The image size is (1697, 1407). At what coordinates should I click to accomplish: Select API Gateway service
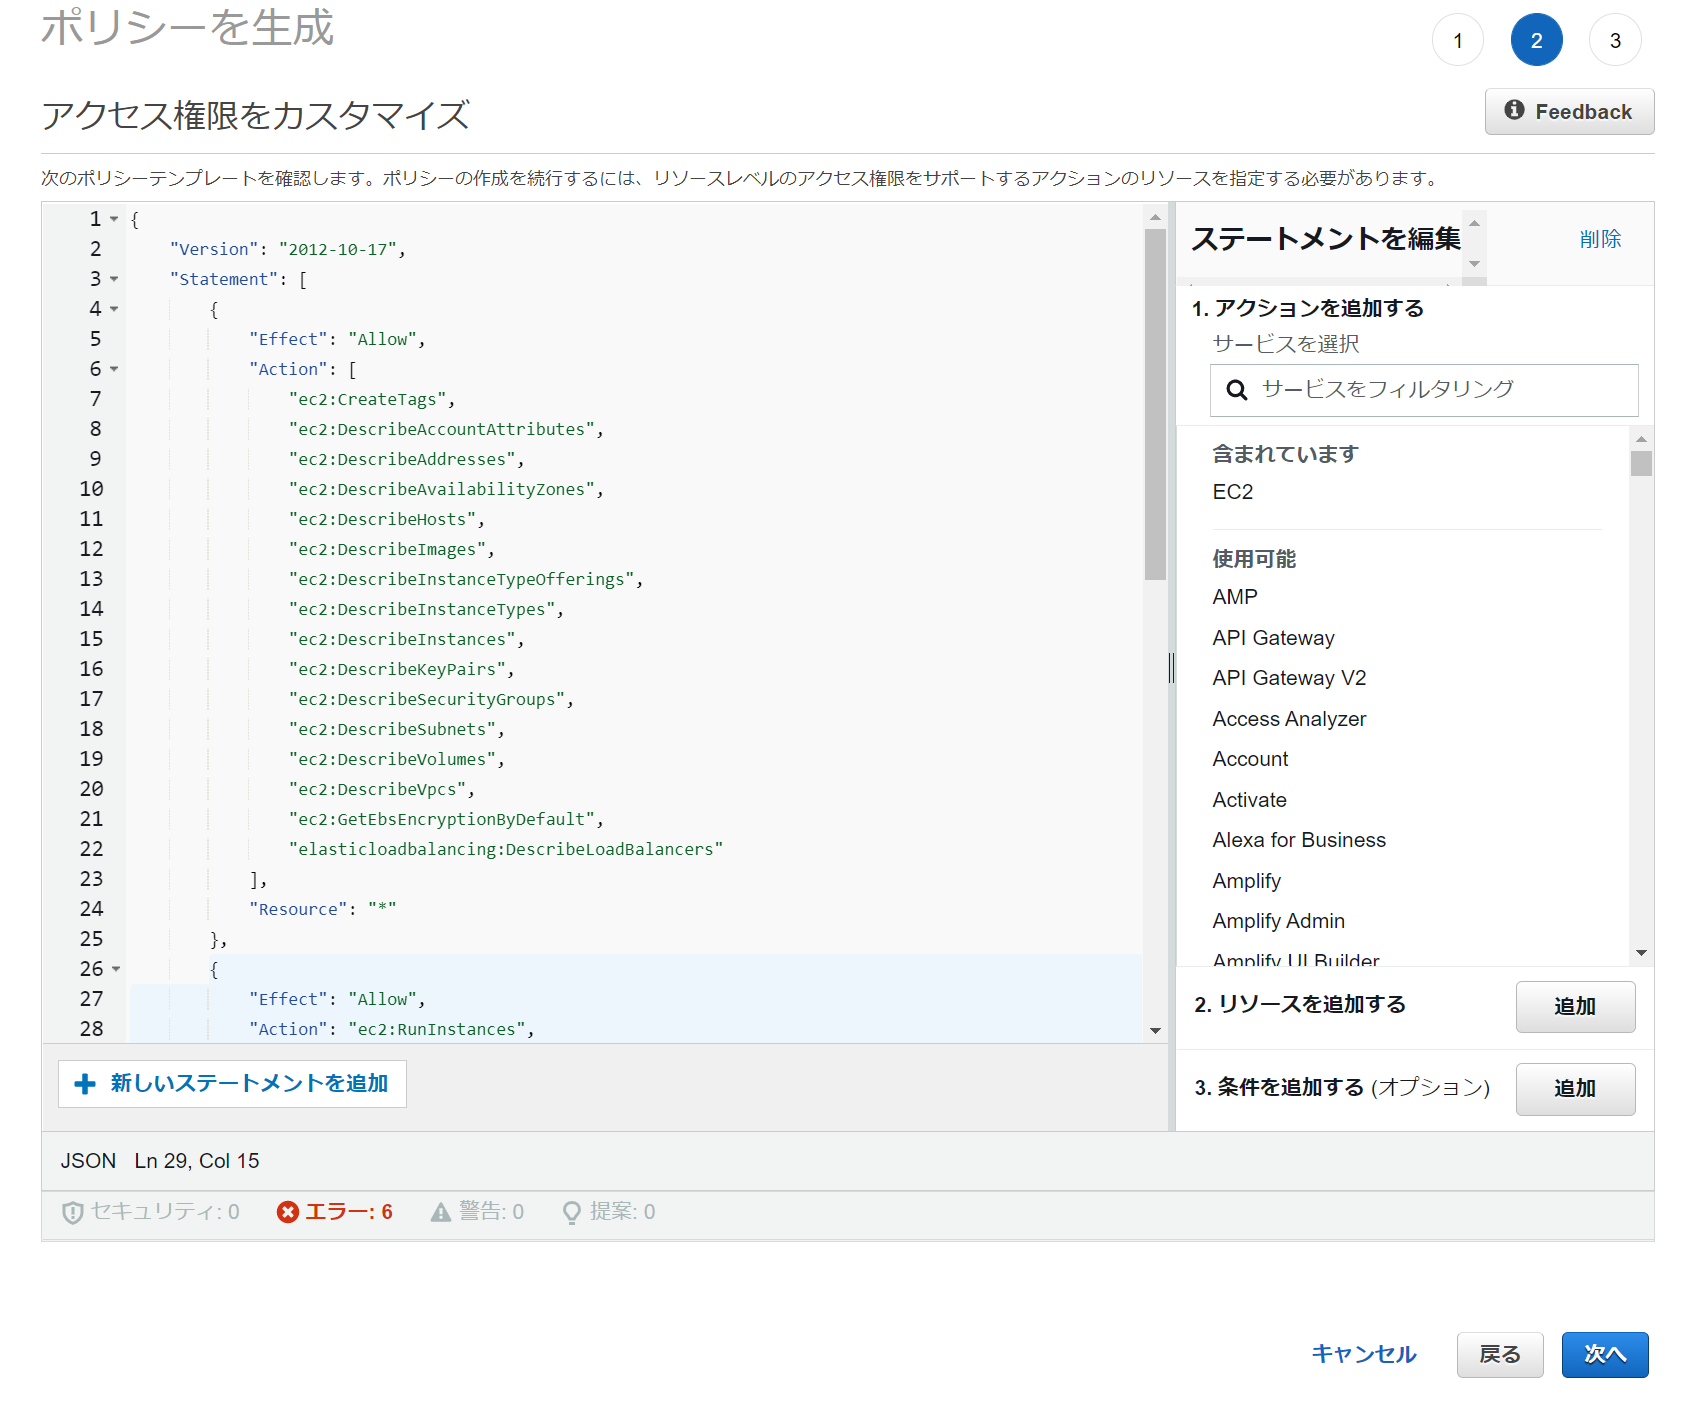pyautogui.click(x=1273, y=638)
